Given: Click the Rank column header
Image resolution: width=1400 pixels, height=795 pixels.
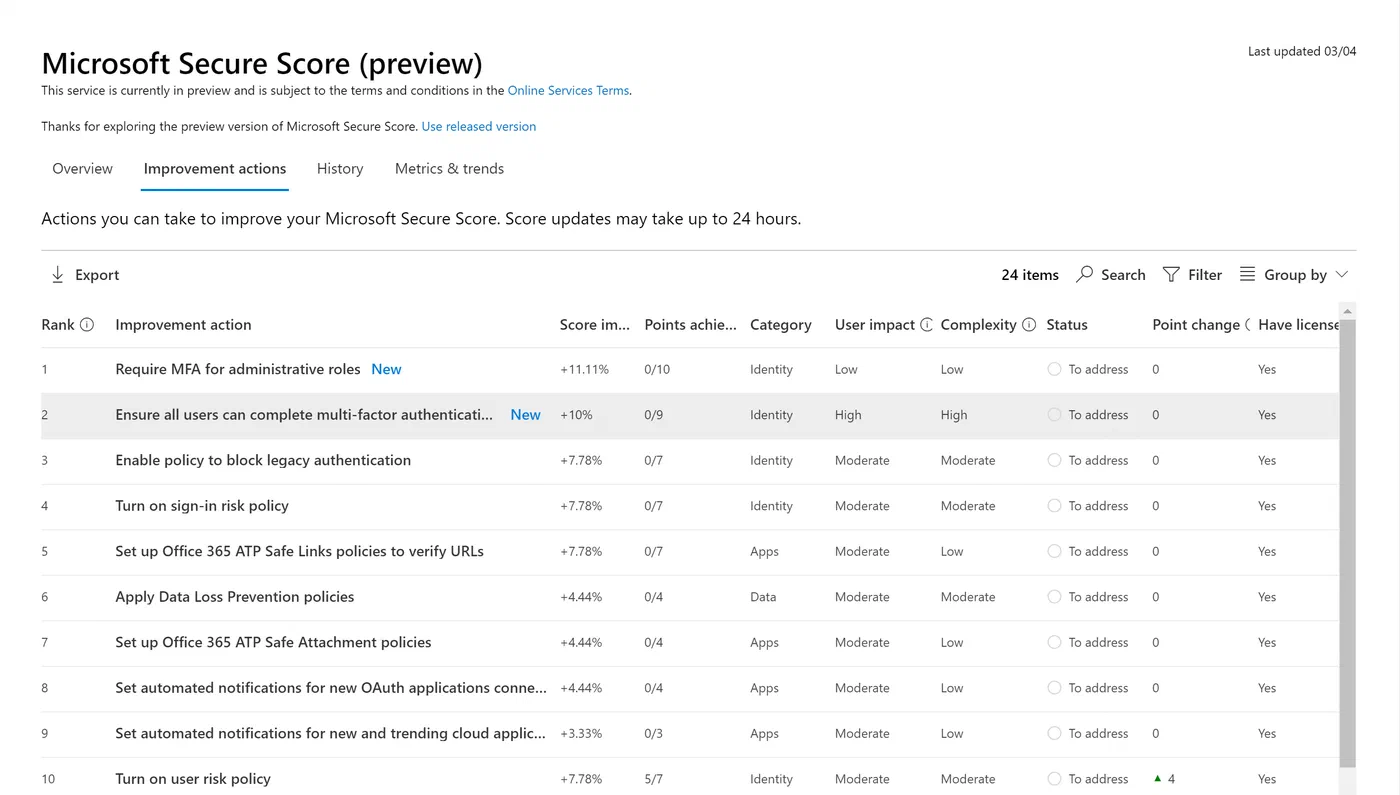Looking at the screenshot, I should click(58, 324).
